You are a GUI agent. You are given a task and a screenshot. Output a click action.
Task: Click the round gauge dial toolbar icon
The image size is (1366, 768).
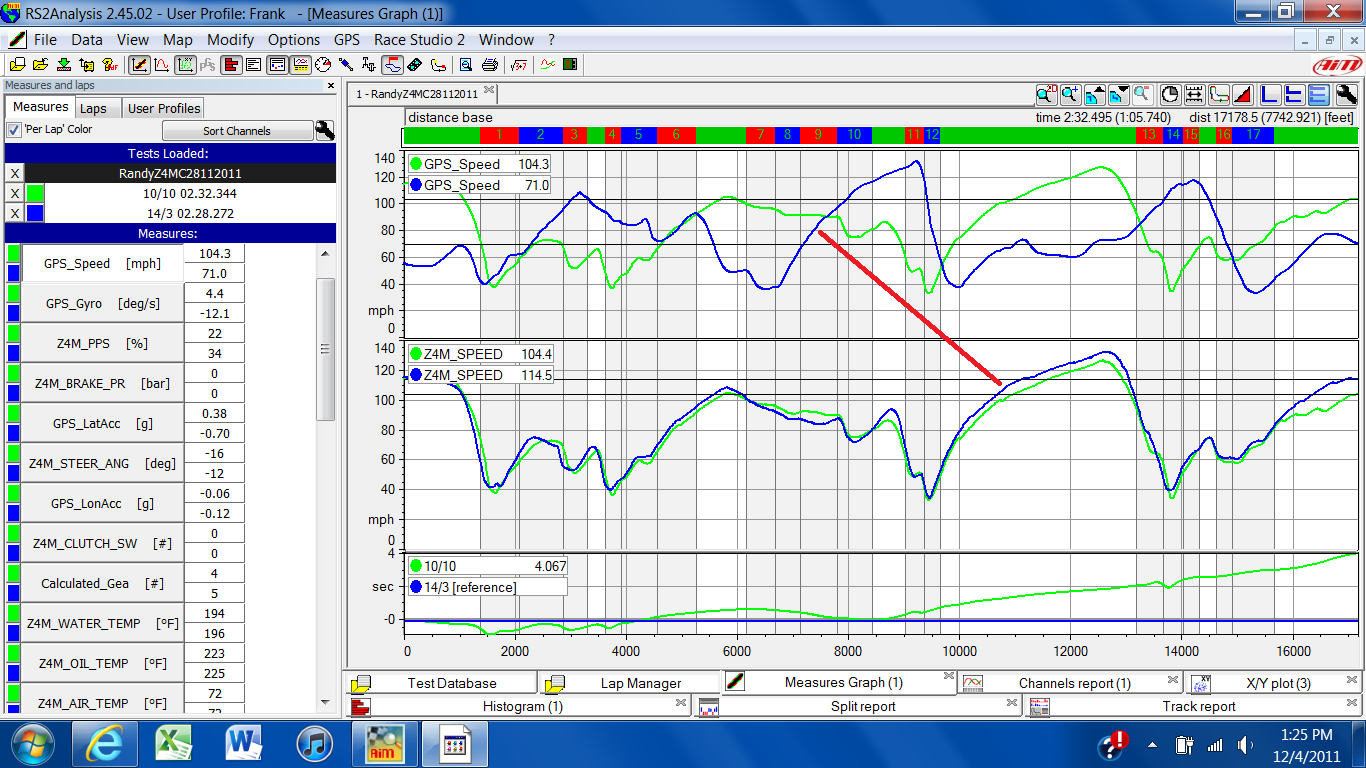pos(323,65)
